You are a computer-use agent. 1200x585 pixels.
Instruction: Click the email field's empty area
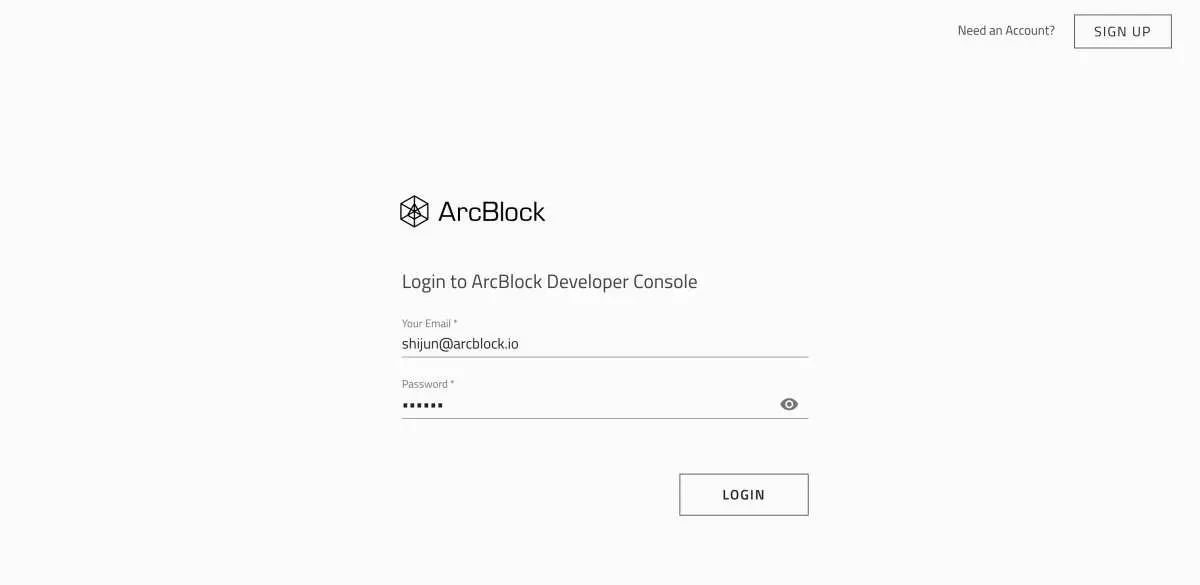click(664, 344)
